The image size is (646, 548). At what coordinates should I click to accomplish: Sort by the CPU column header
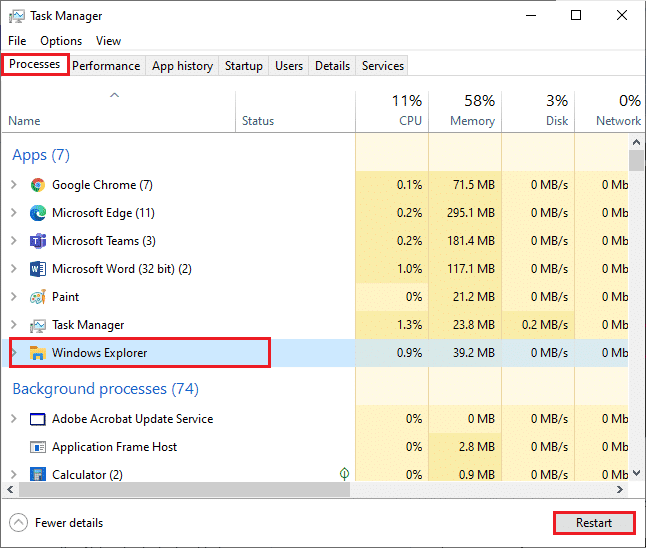click(x=392, y=111)
